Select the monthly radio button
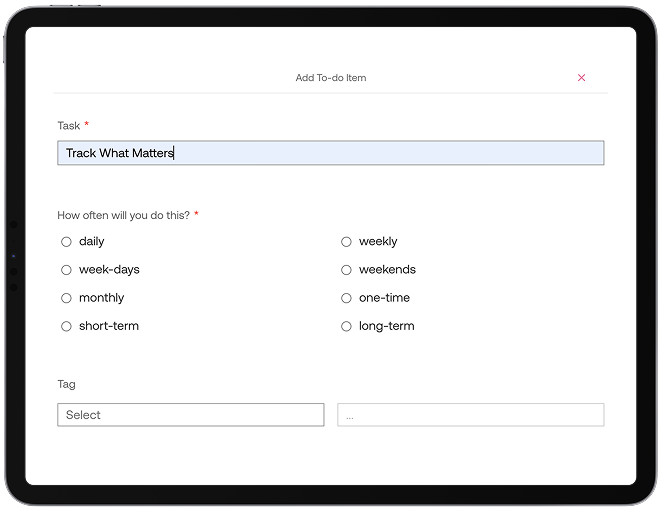 click(67, 298)
